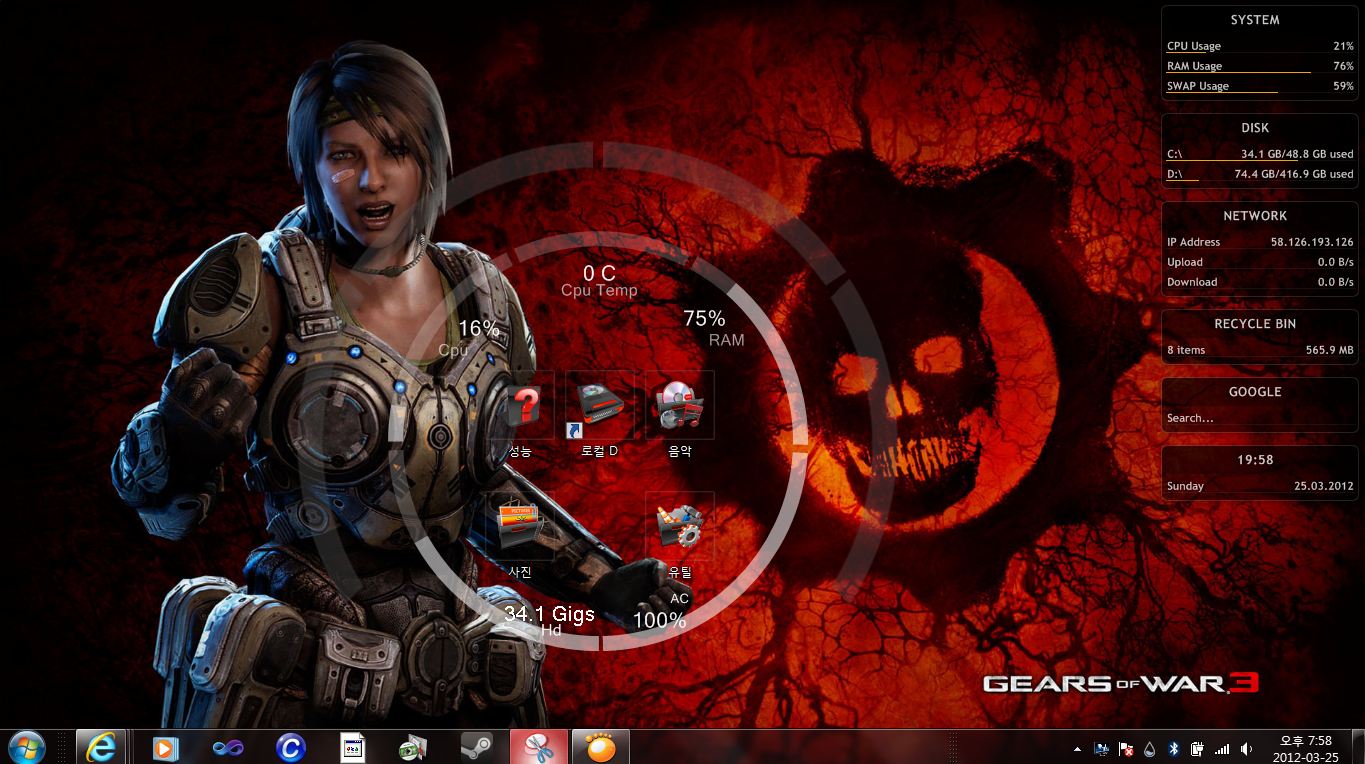Click the Sunday 25.03.2012 date row

tap(1260, 486)
